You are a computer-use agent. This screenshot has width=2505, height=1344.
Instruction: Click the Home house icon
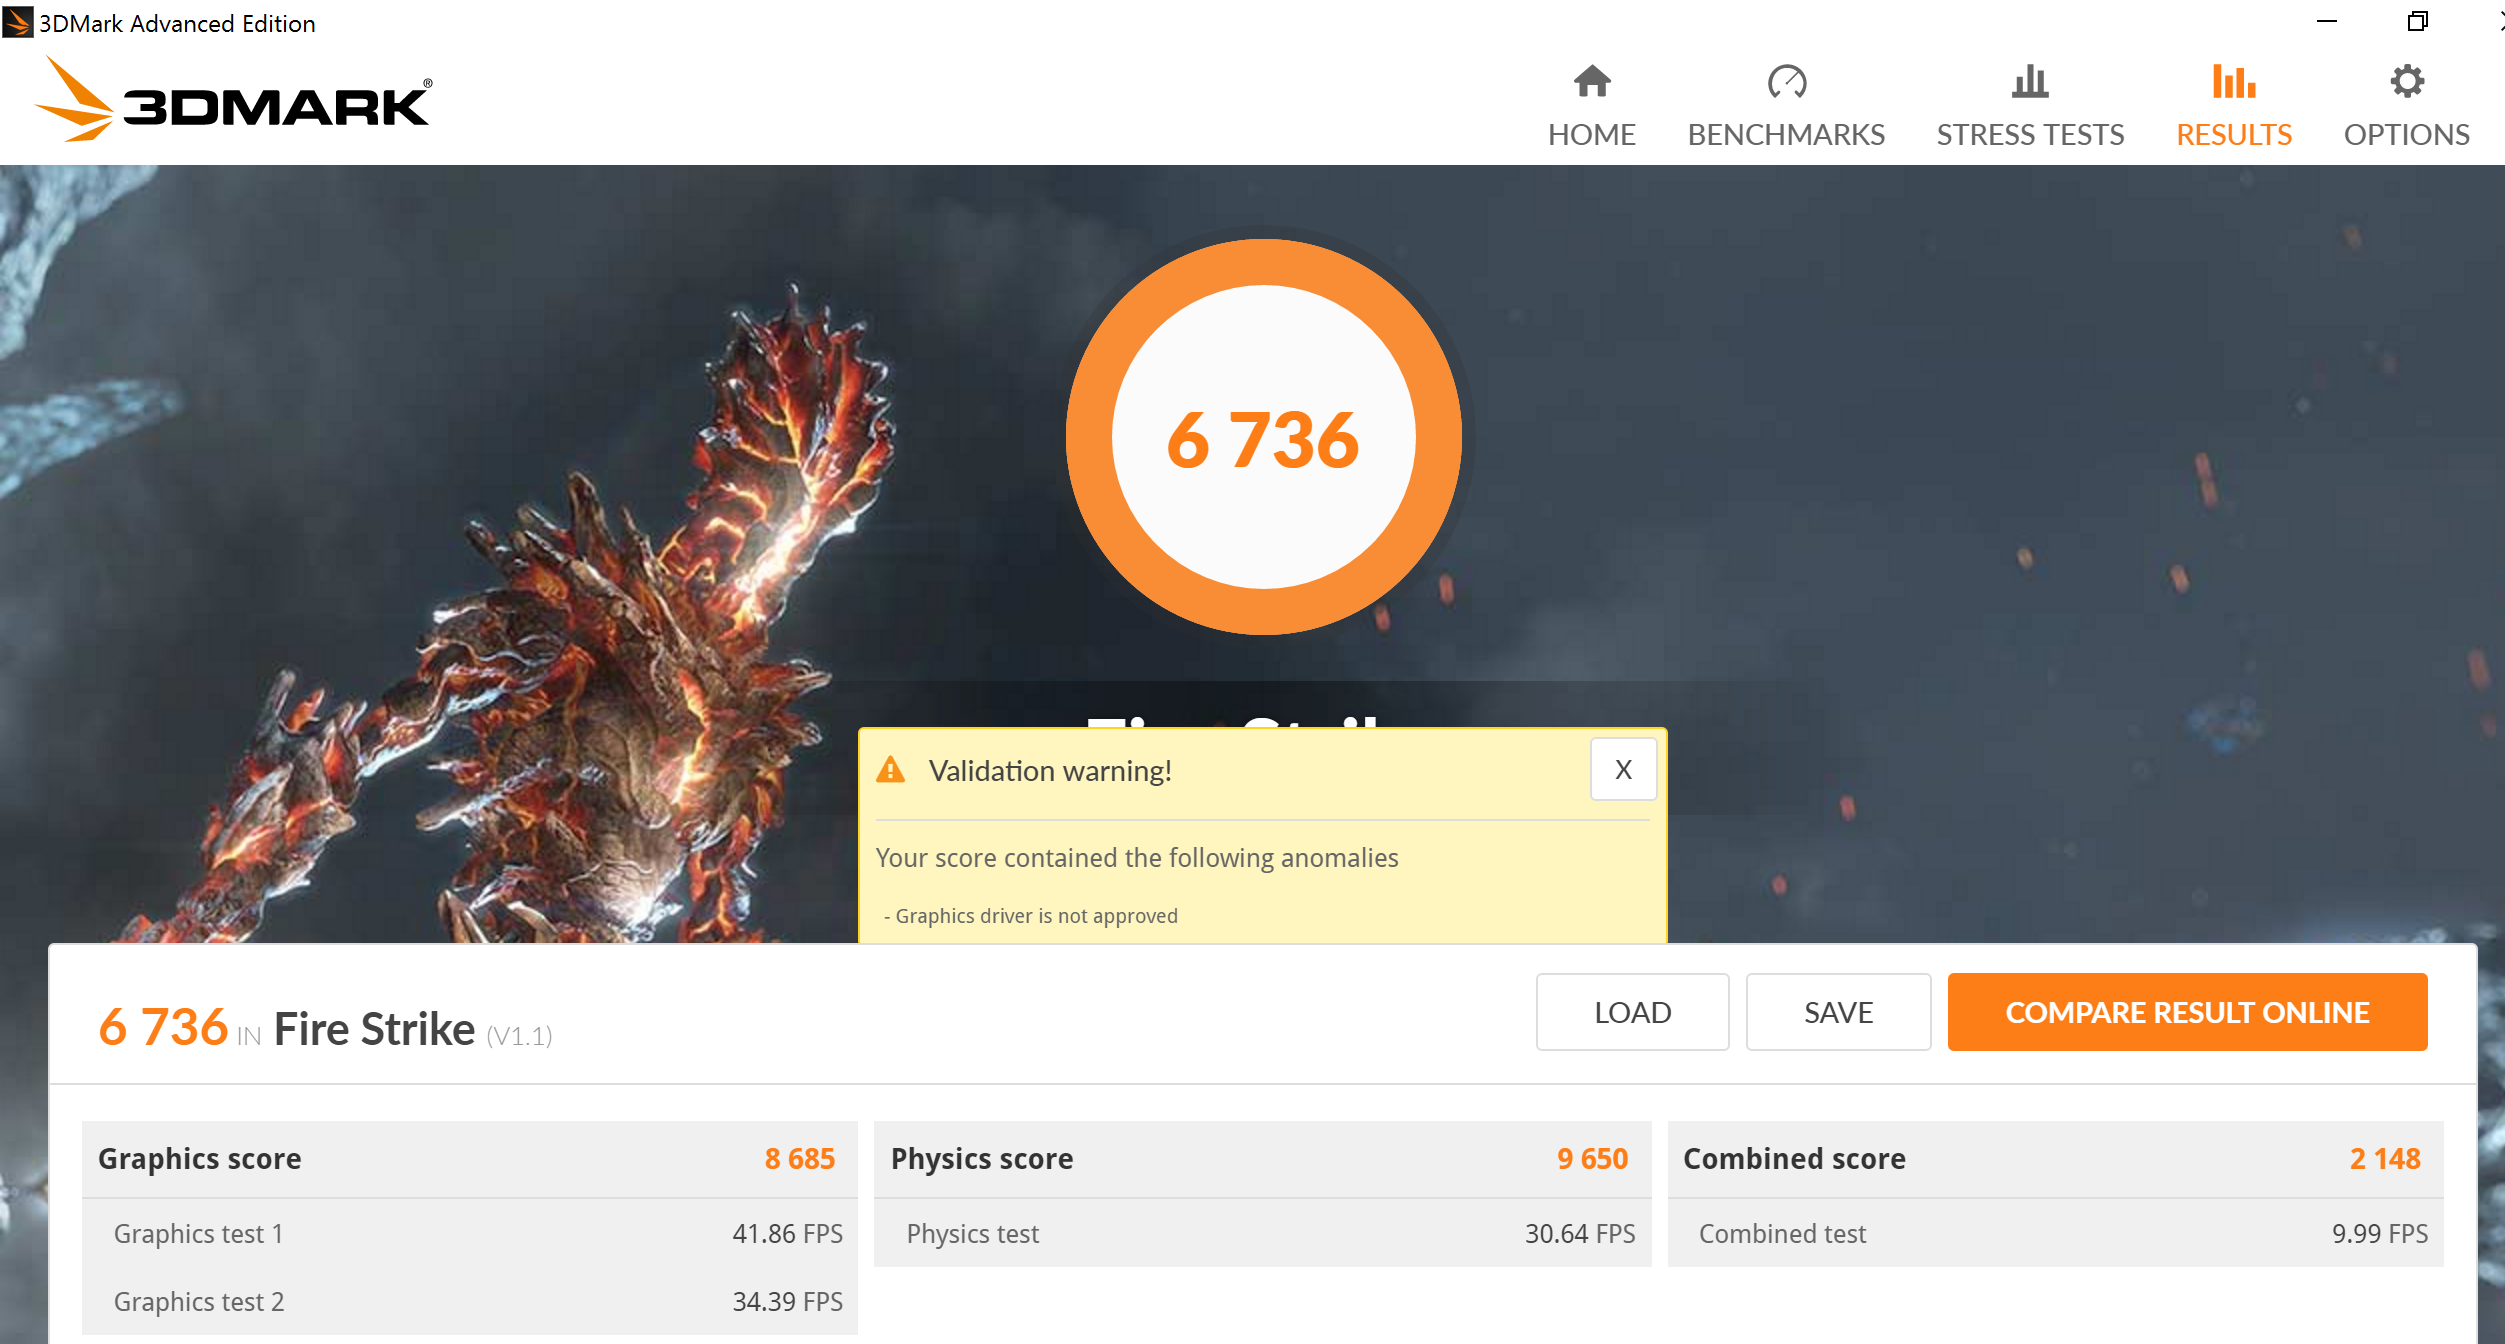pos(1591,82)
